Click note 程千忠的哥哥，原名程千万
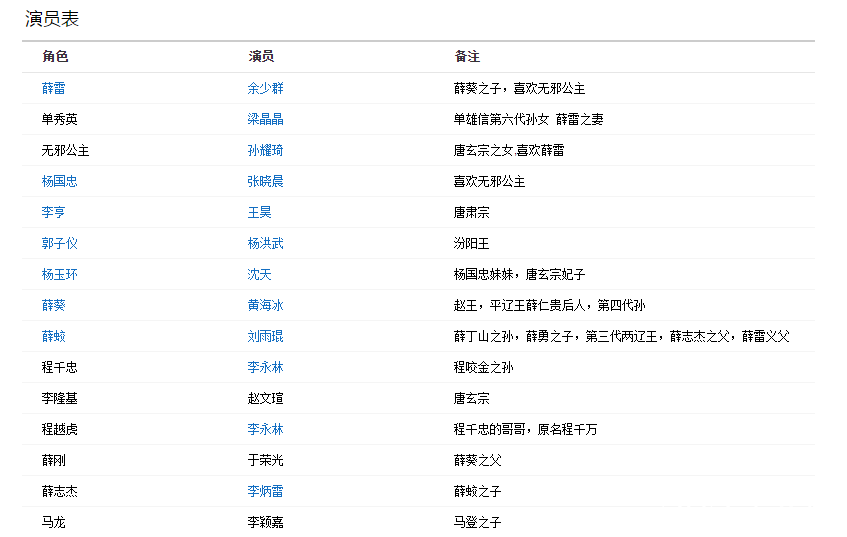Image resolution: width=847 pixels, height=537 pixels. pos(526,429)
